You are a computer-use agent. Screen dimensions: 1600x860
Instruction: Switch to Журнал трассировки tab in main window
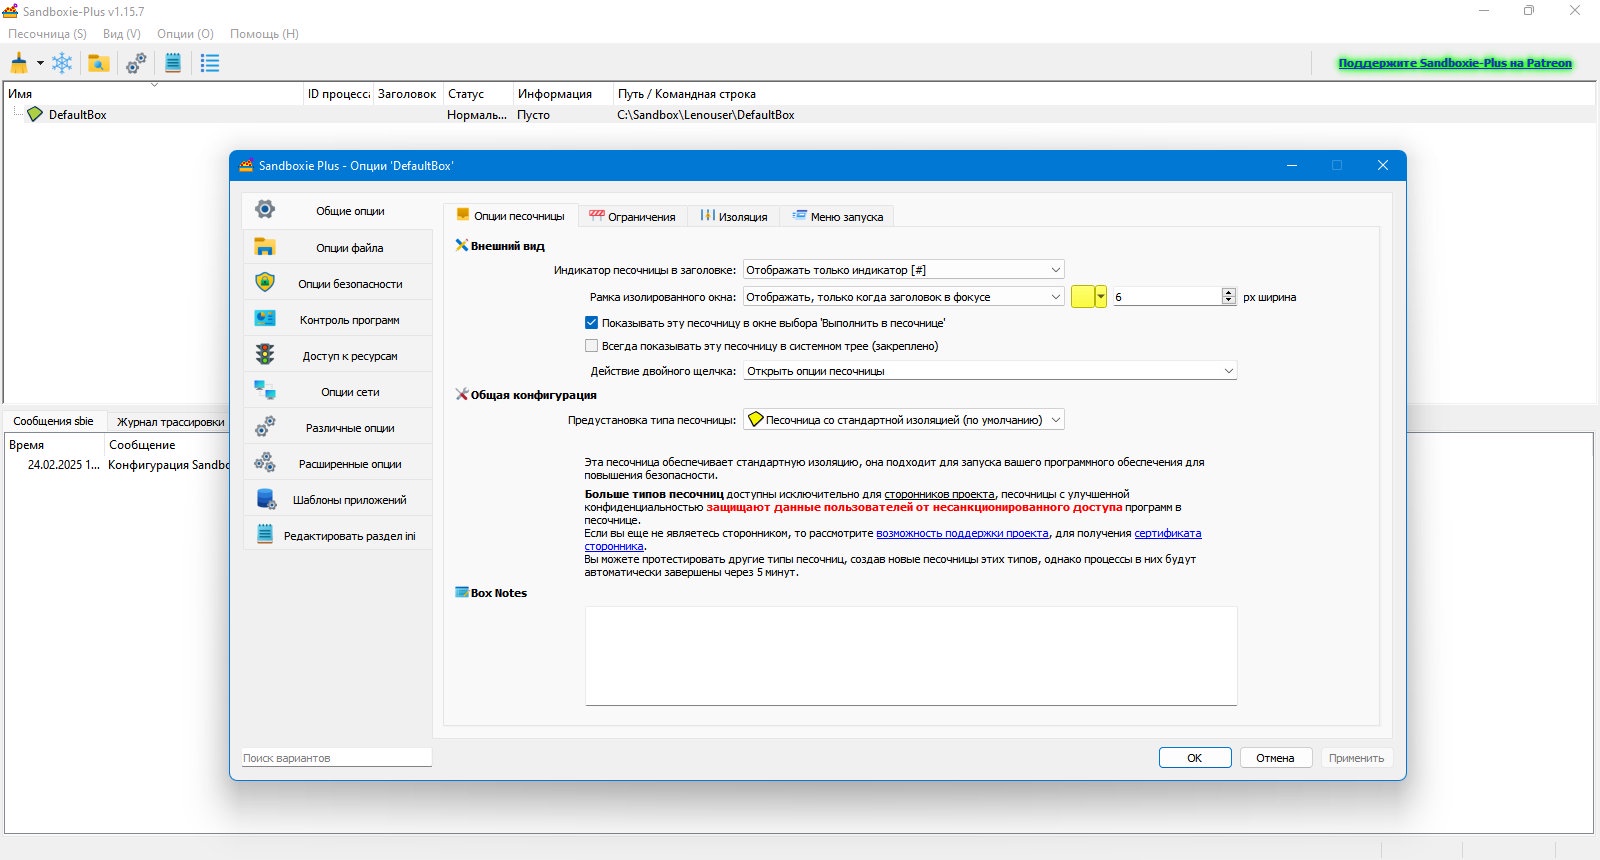[170, 422]
